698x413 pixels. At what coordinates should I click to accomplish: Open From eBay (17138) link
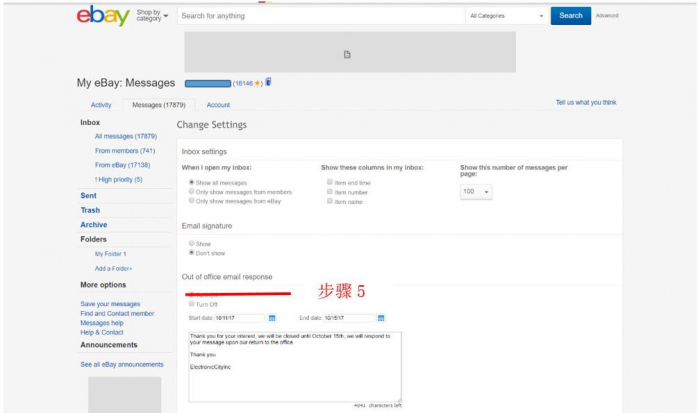pyautogui.click(x=122, y=165)
